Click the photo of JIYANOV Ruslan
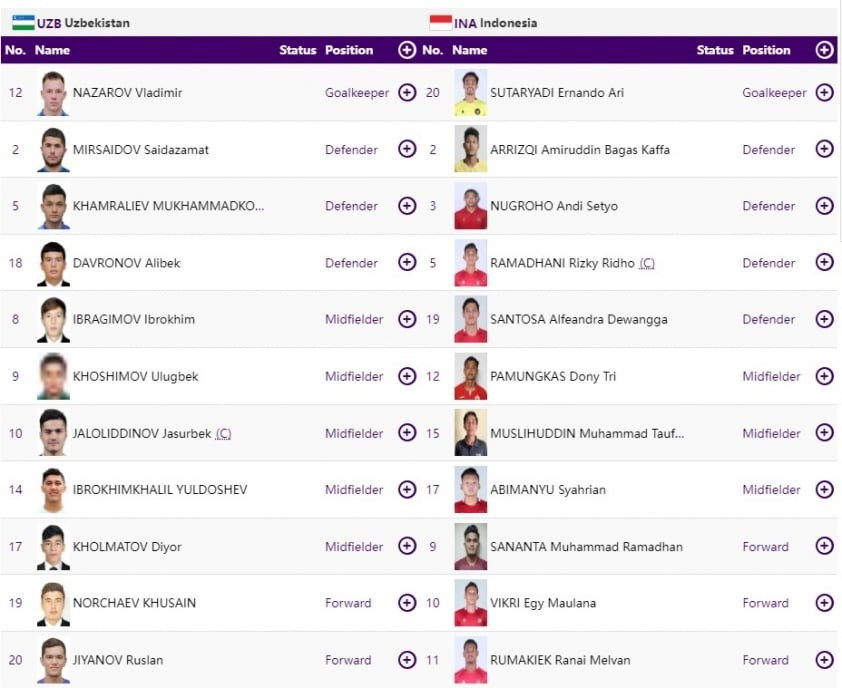 pos(54,660)
